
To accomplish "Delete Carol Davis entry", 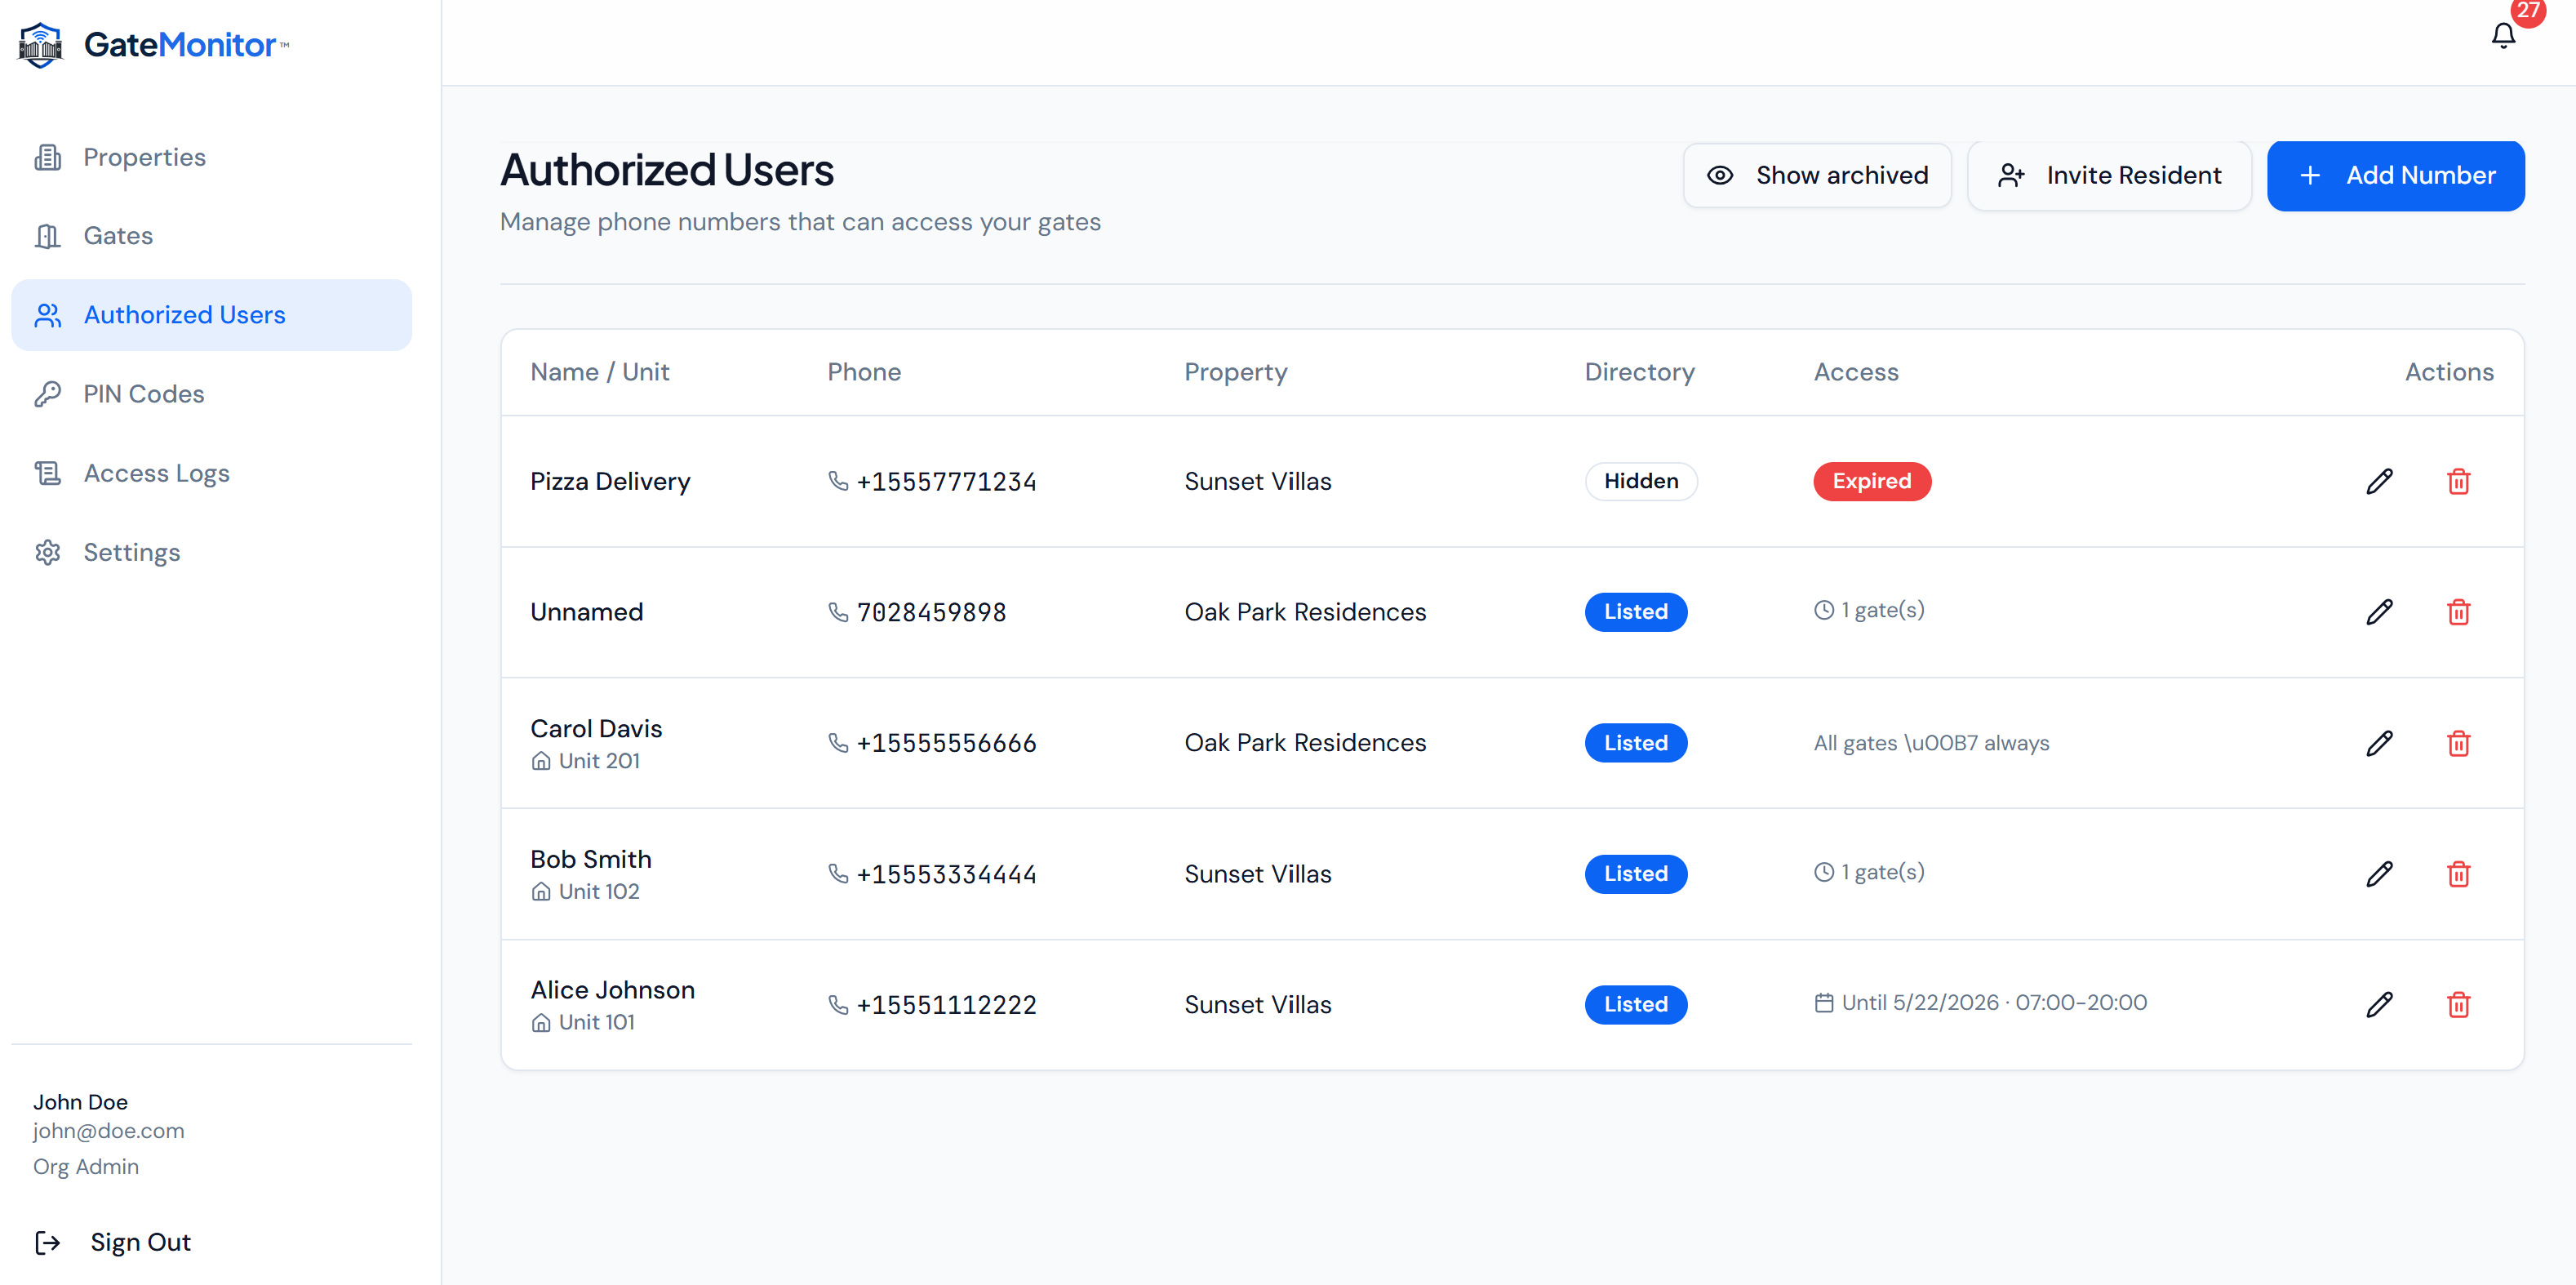I will (x=2458, y=743).
